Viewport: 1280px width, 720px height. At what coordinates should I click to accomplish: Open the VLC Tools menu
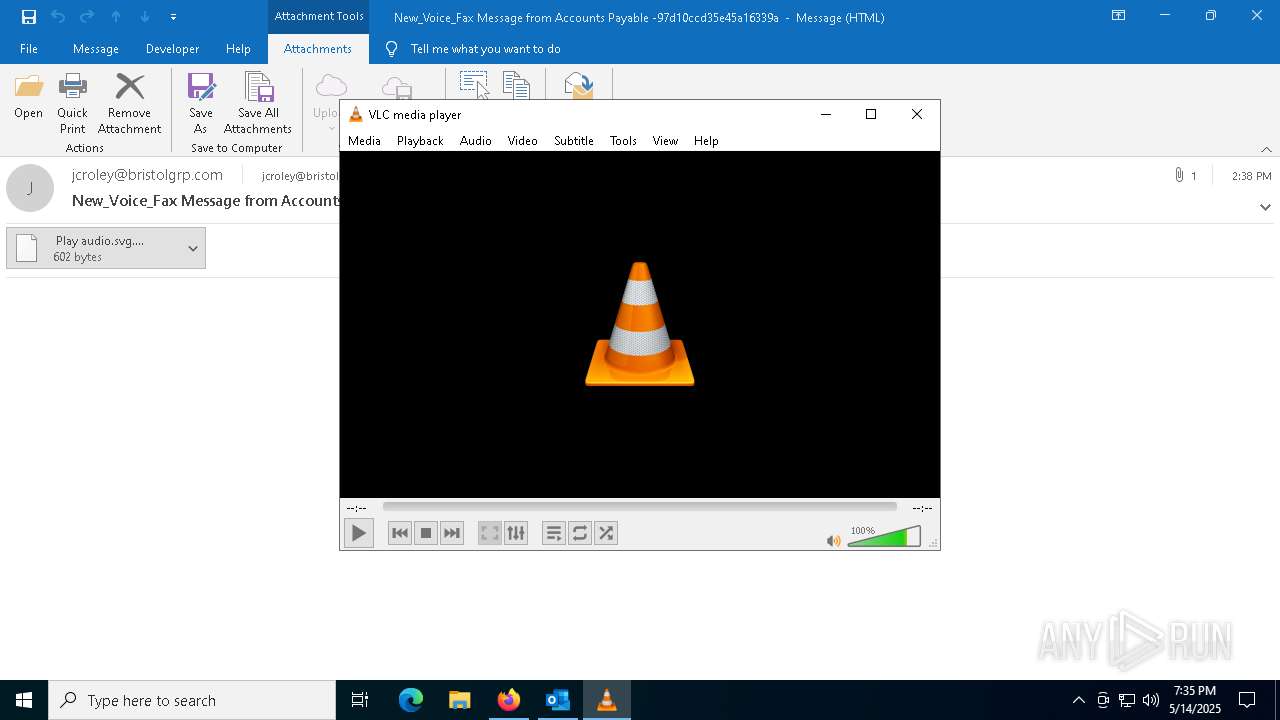tap(623, 141)
